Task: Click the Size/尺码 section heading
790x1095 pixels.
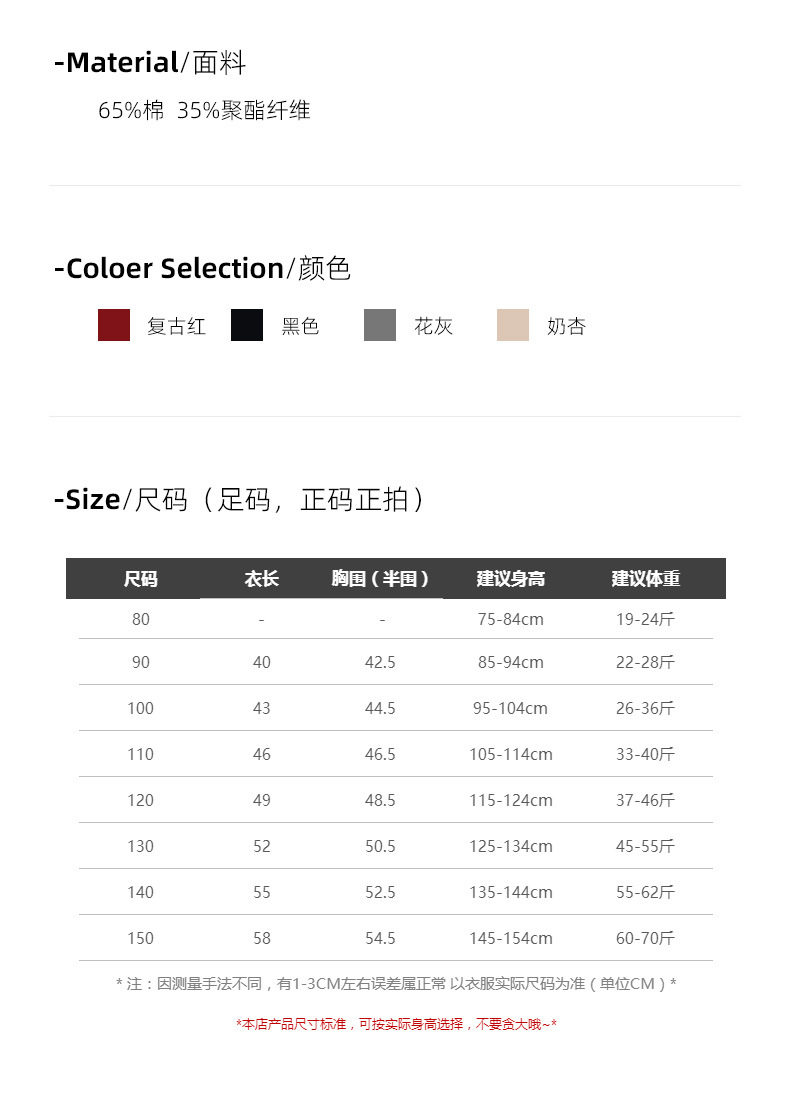Action: (x=240, y=499)
